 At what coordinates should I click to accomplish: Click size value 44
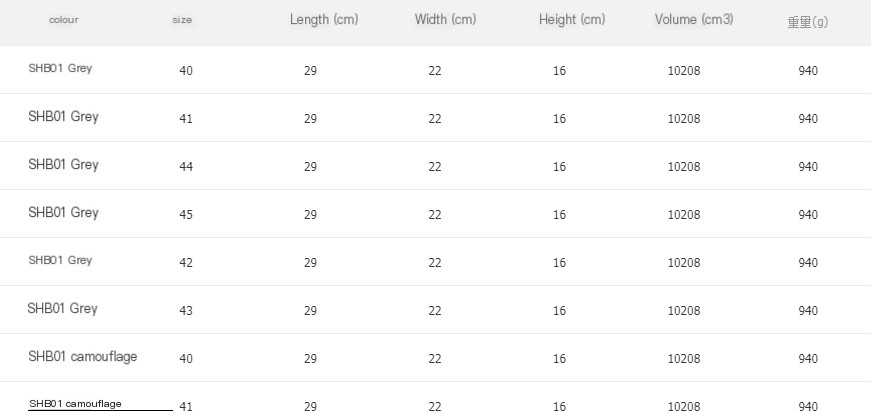[186, 167]
